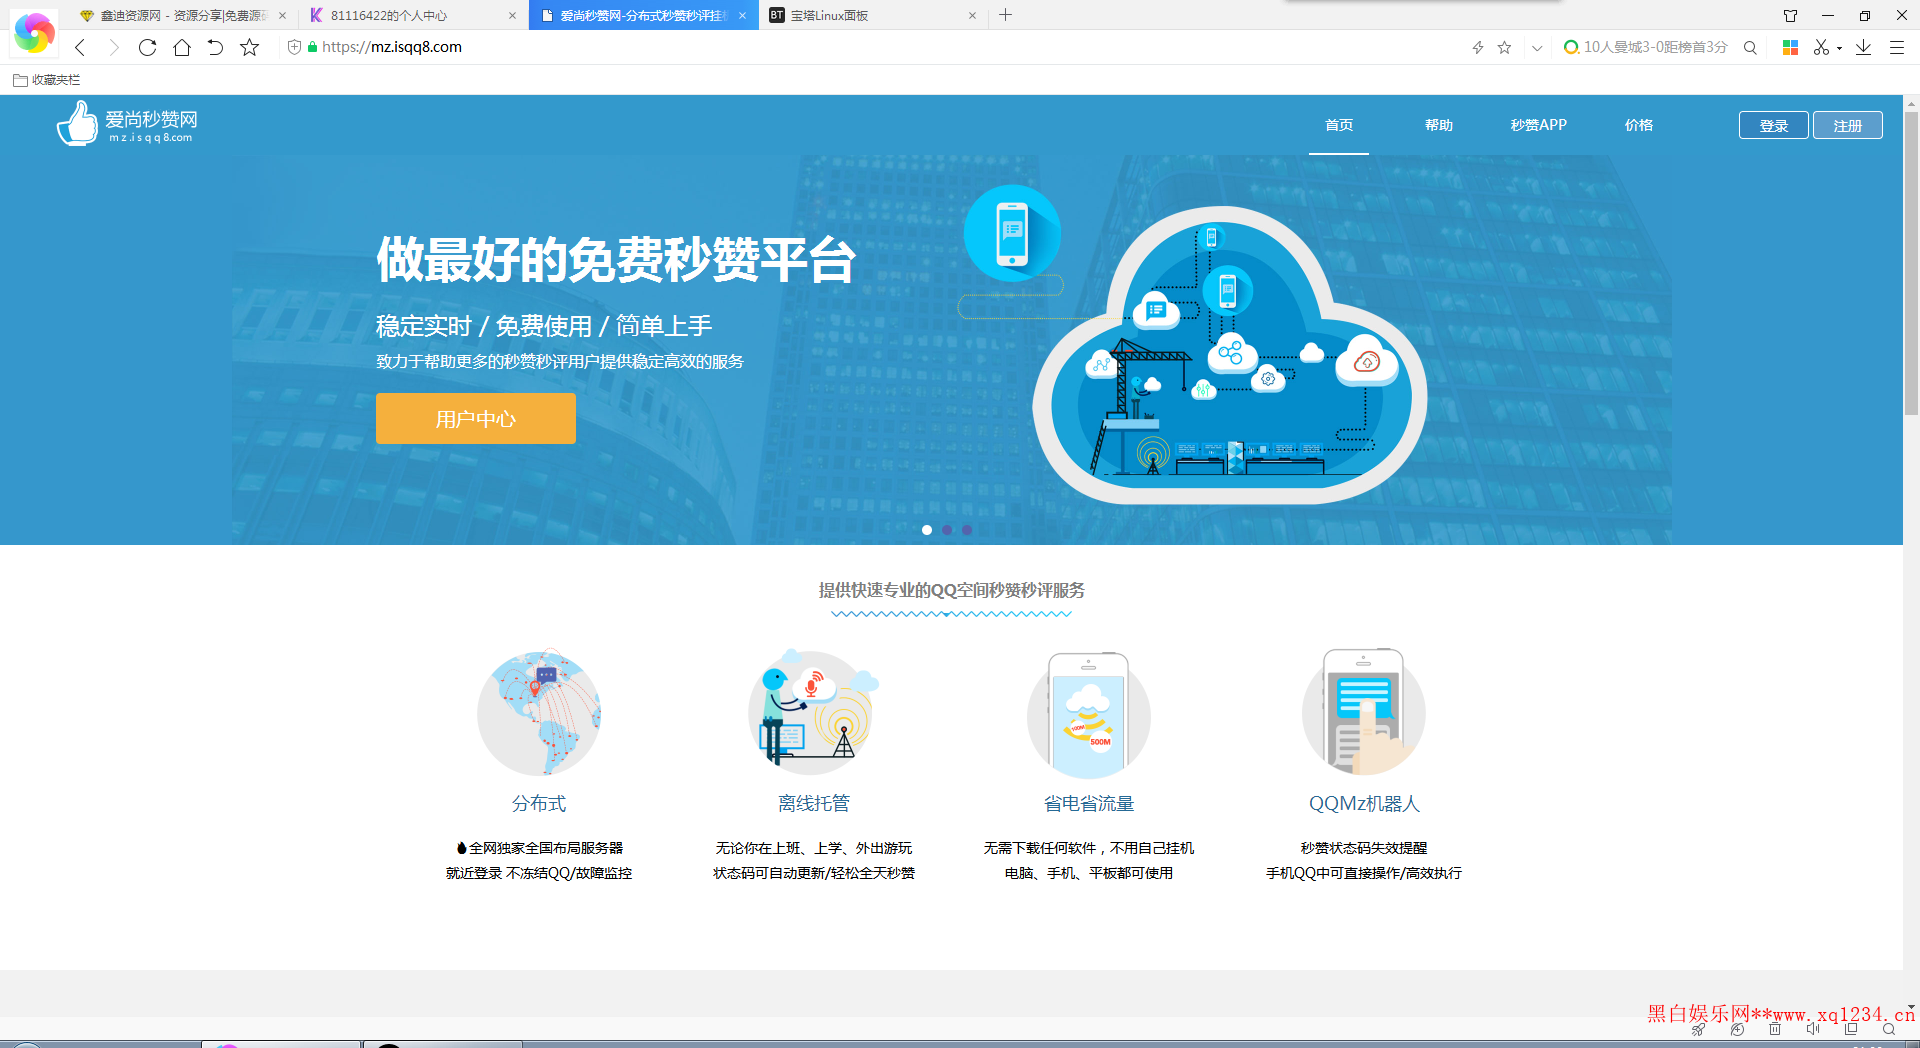
Task: Click the 提供快速专业的QQ空间秒赞秒评服务 title
Action: [x=952, y=590]
